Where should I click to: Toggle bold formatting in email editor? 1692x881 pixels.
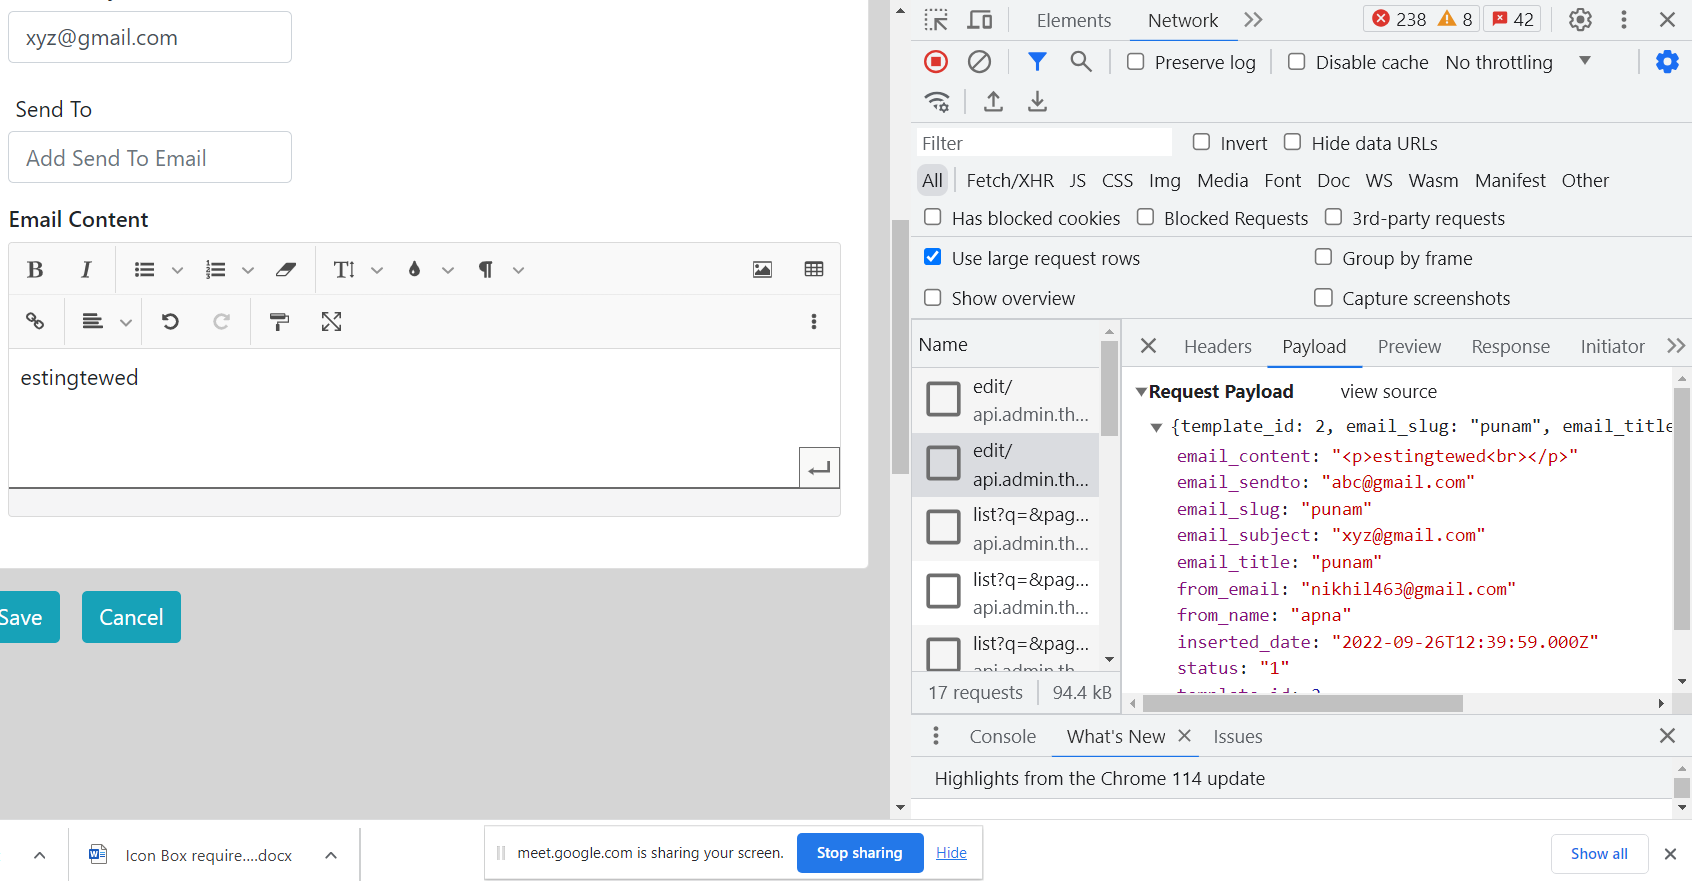click(x=35, y=269)
